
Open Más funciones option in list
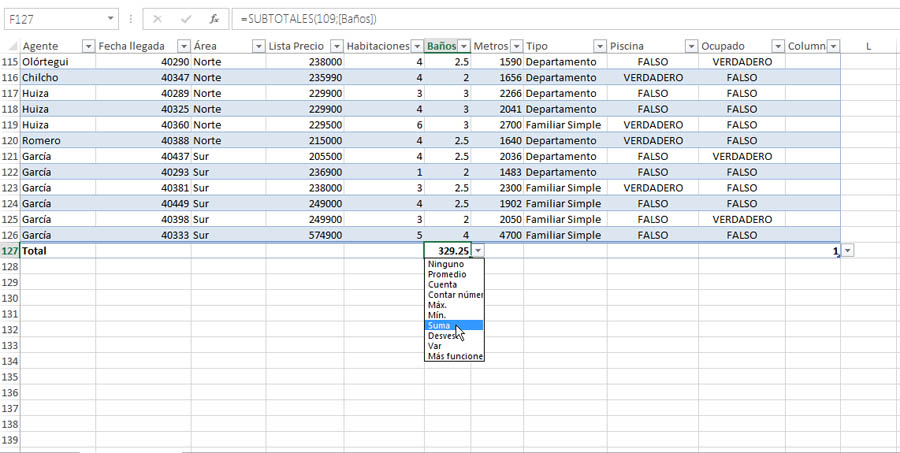(455, 356)
